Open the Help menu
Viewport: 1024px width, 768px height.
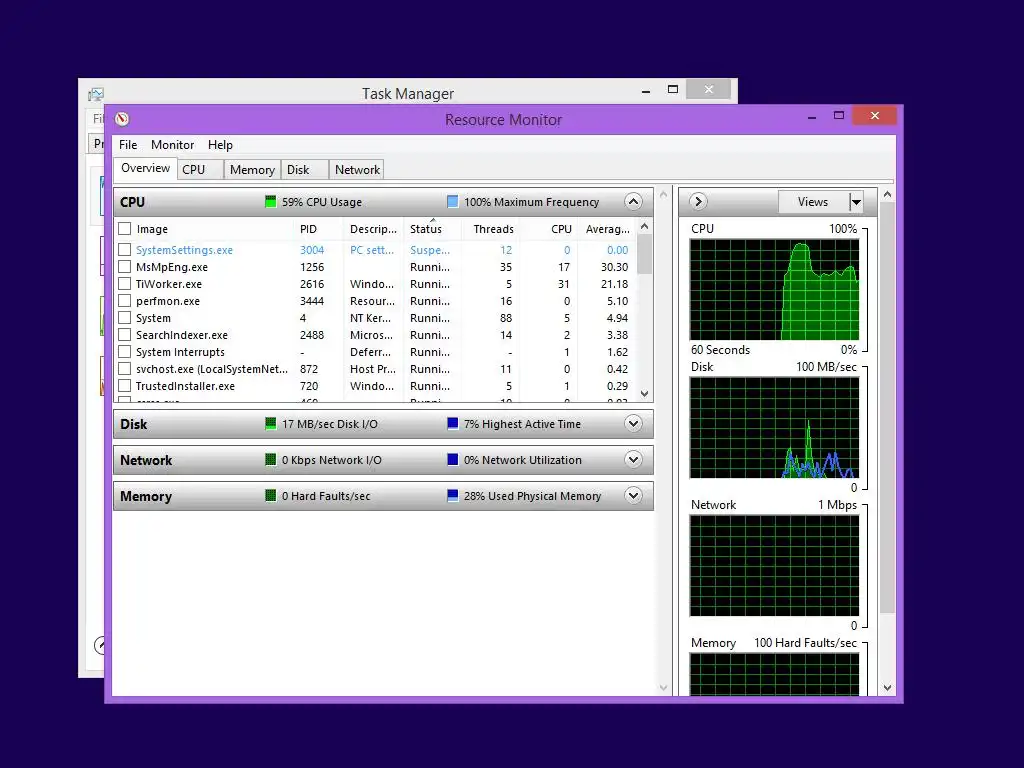[x=220, y=145]
